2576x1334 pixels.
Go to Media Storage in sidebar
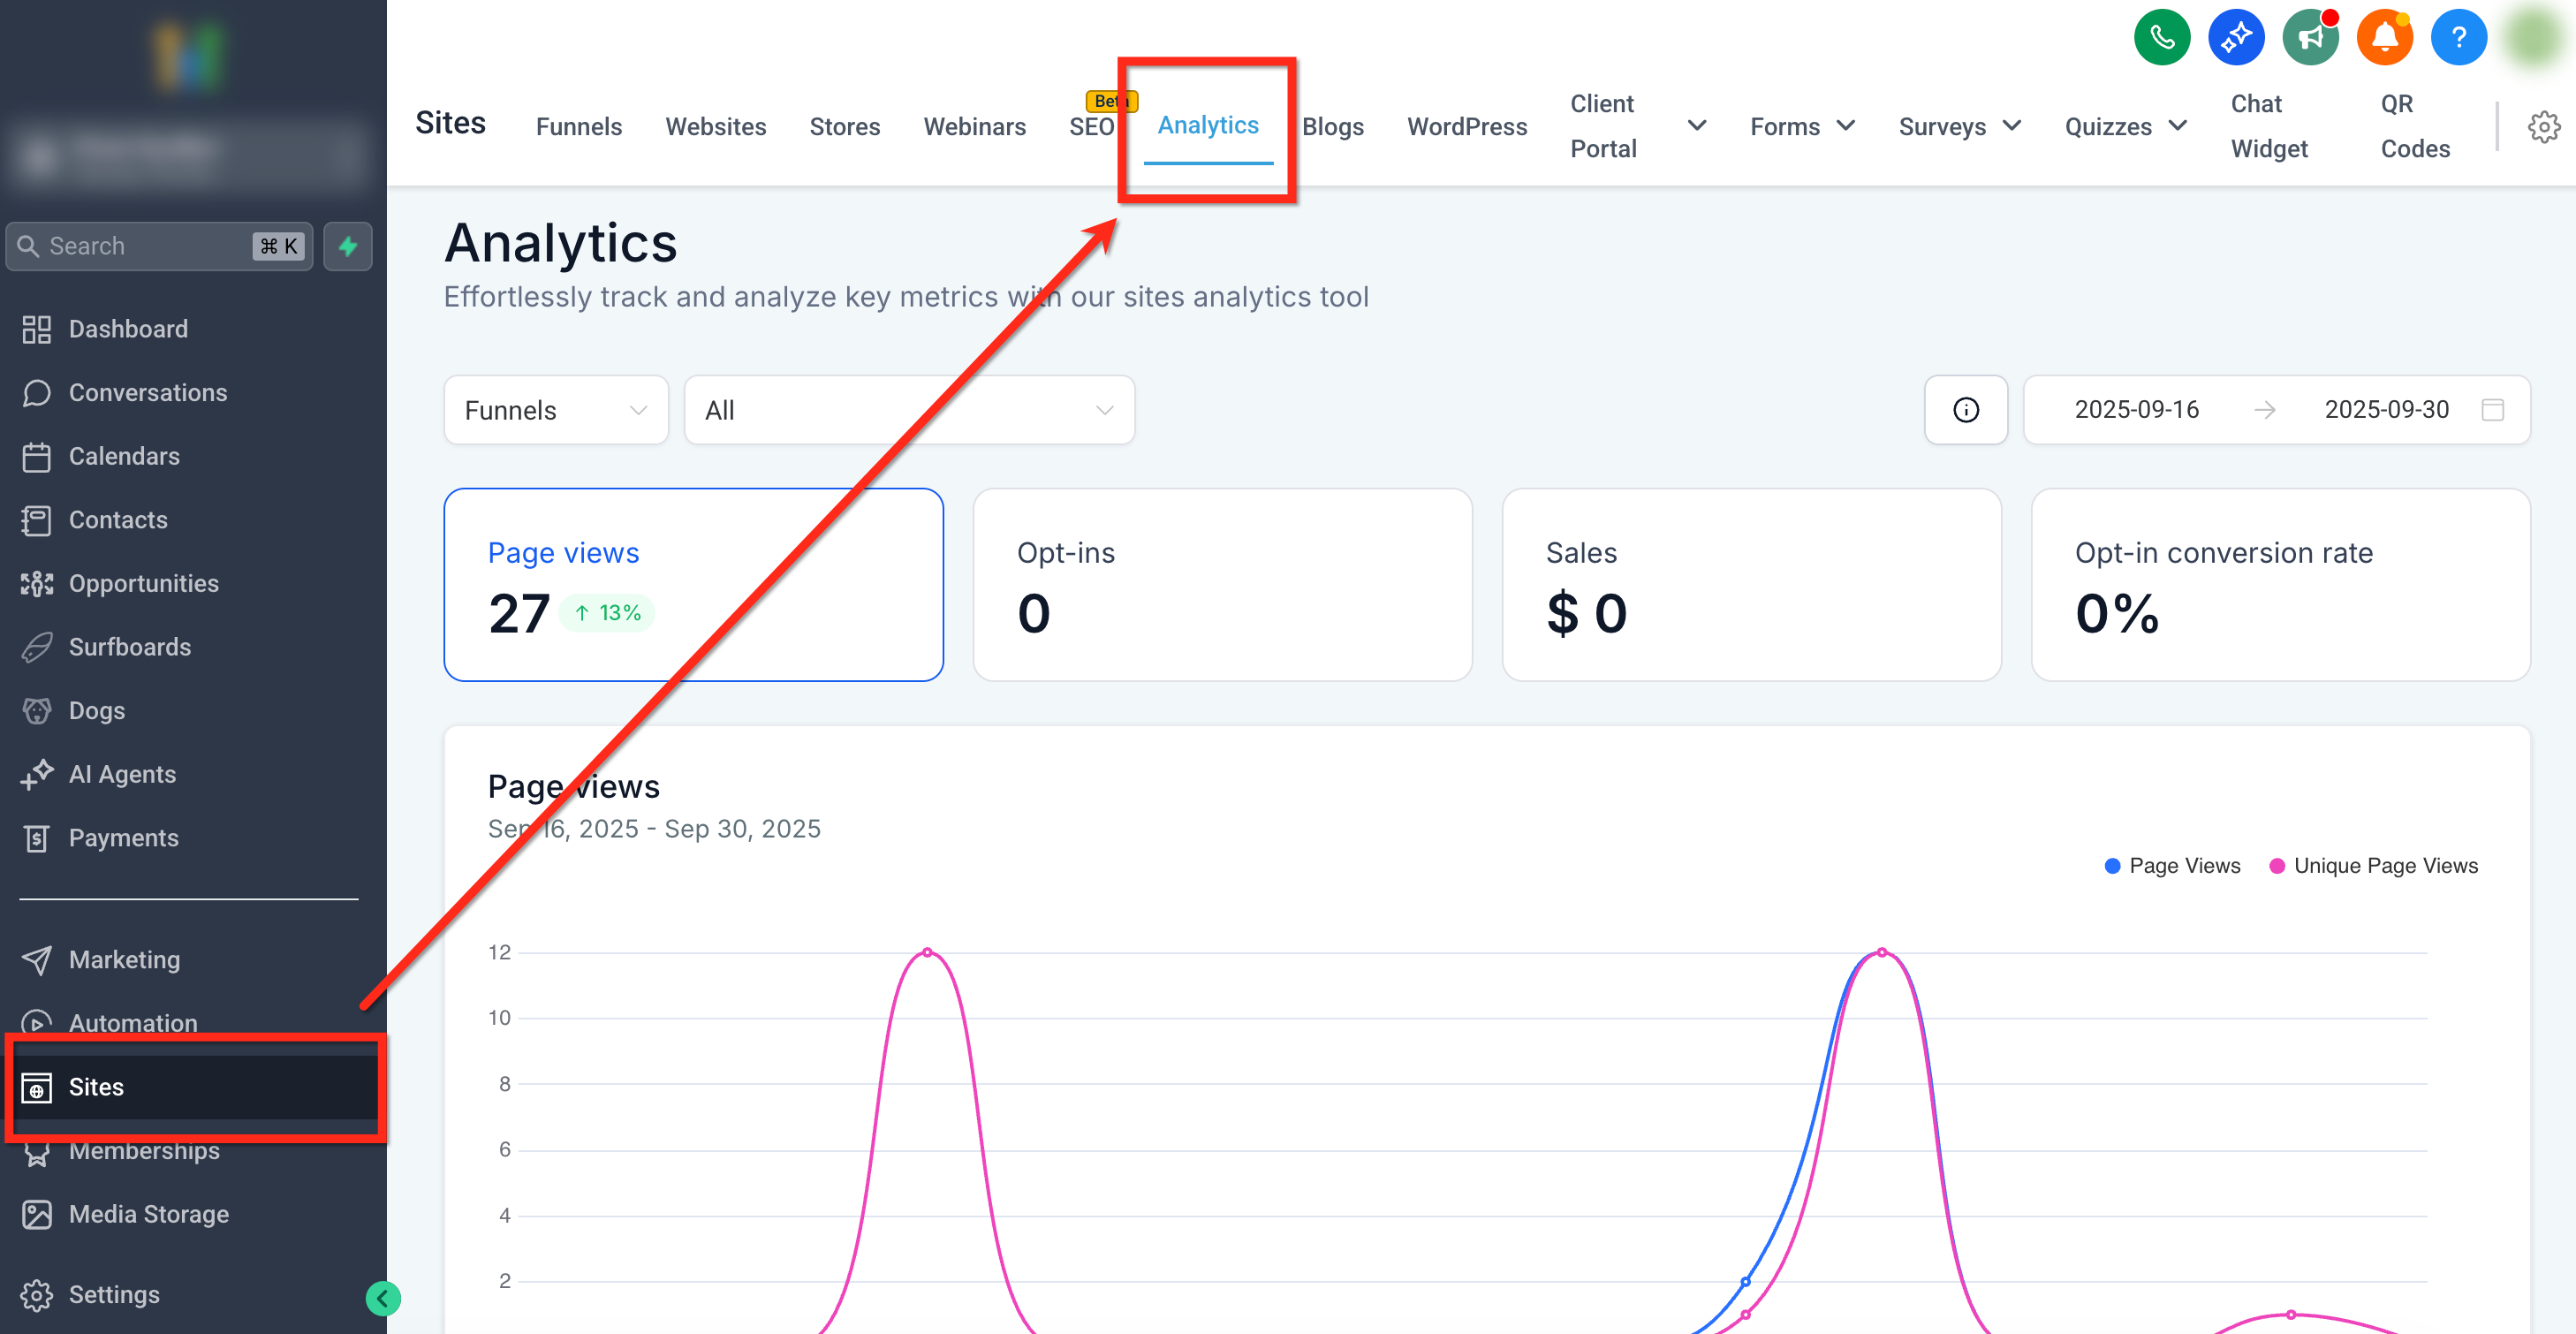pyautogui.click(x=148, y=1214)
